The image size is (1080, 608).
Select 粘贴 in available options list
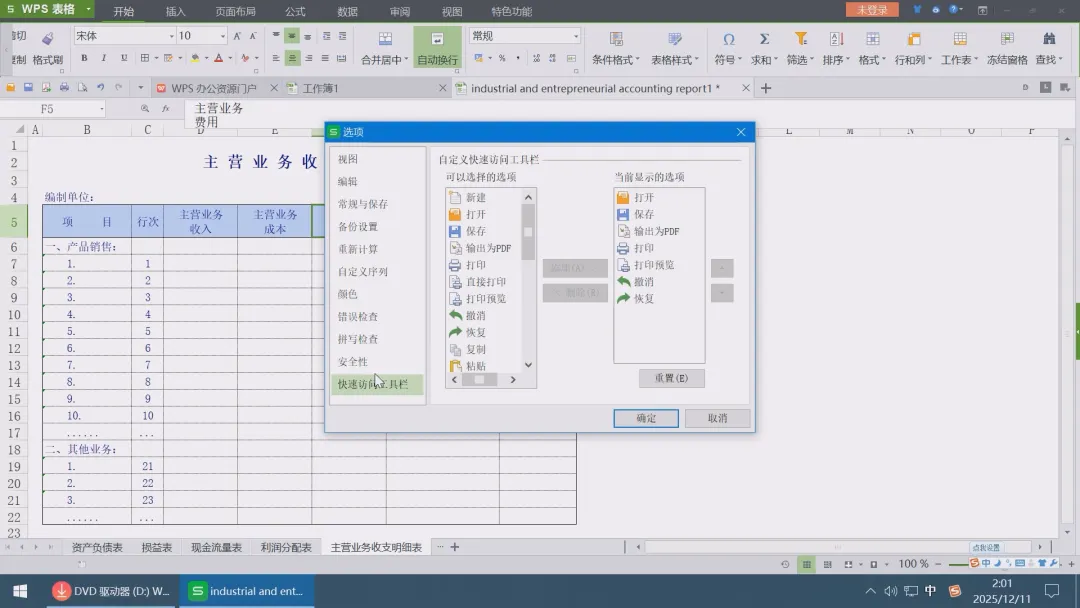(475, 366)
